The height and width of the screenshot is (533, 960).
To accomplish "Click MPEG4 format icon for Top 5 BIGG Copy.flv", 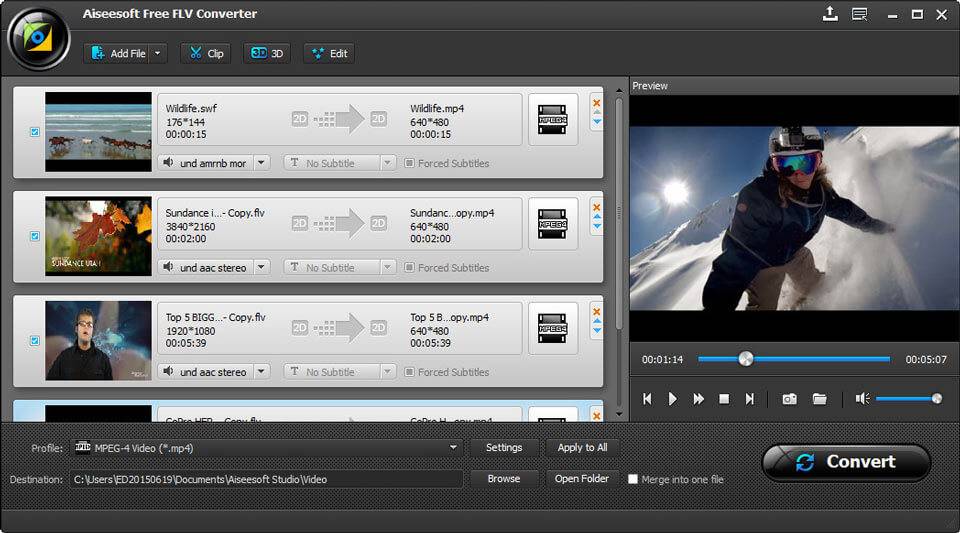I will click(x=552, y=329).
